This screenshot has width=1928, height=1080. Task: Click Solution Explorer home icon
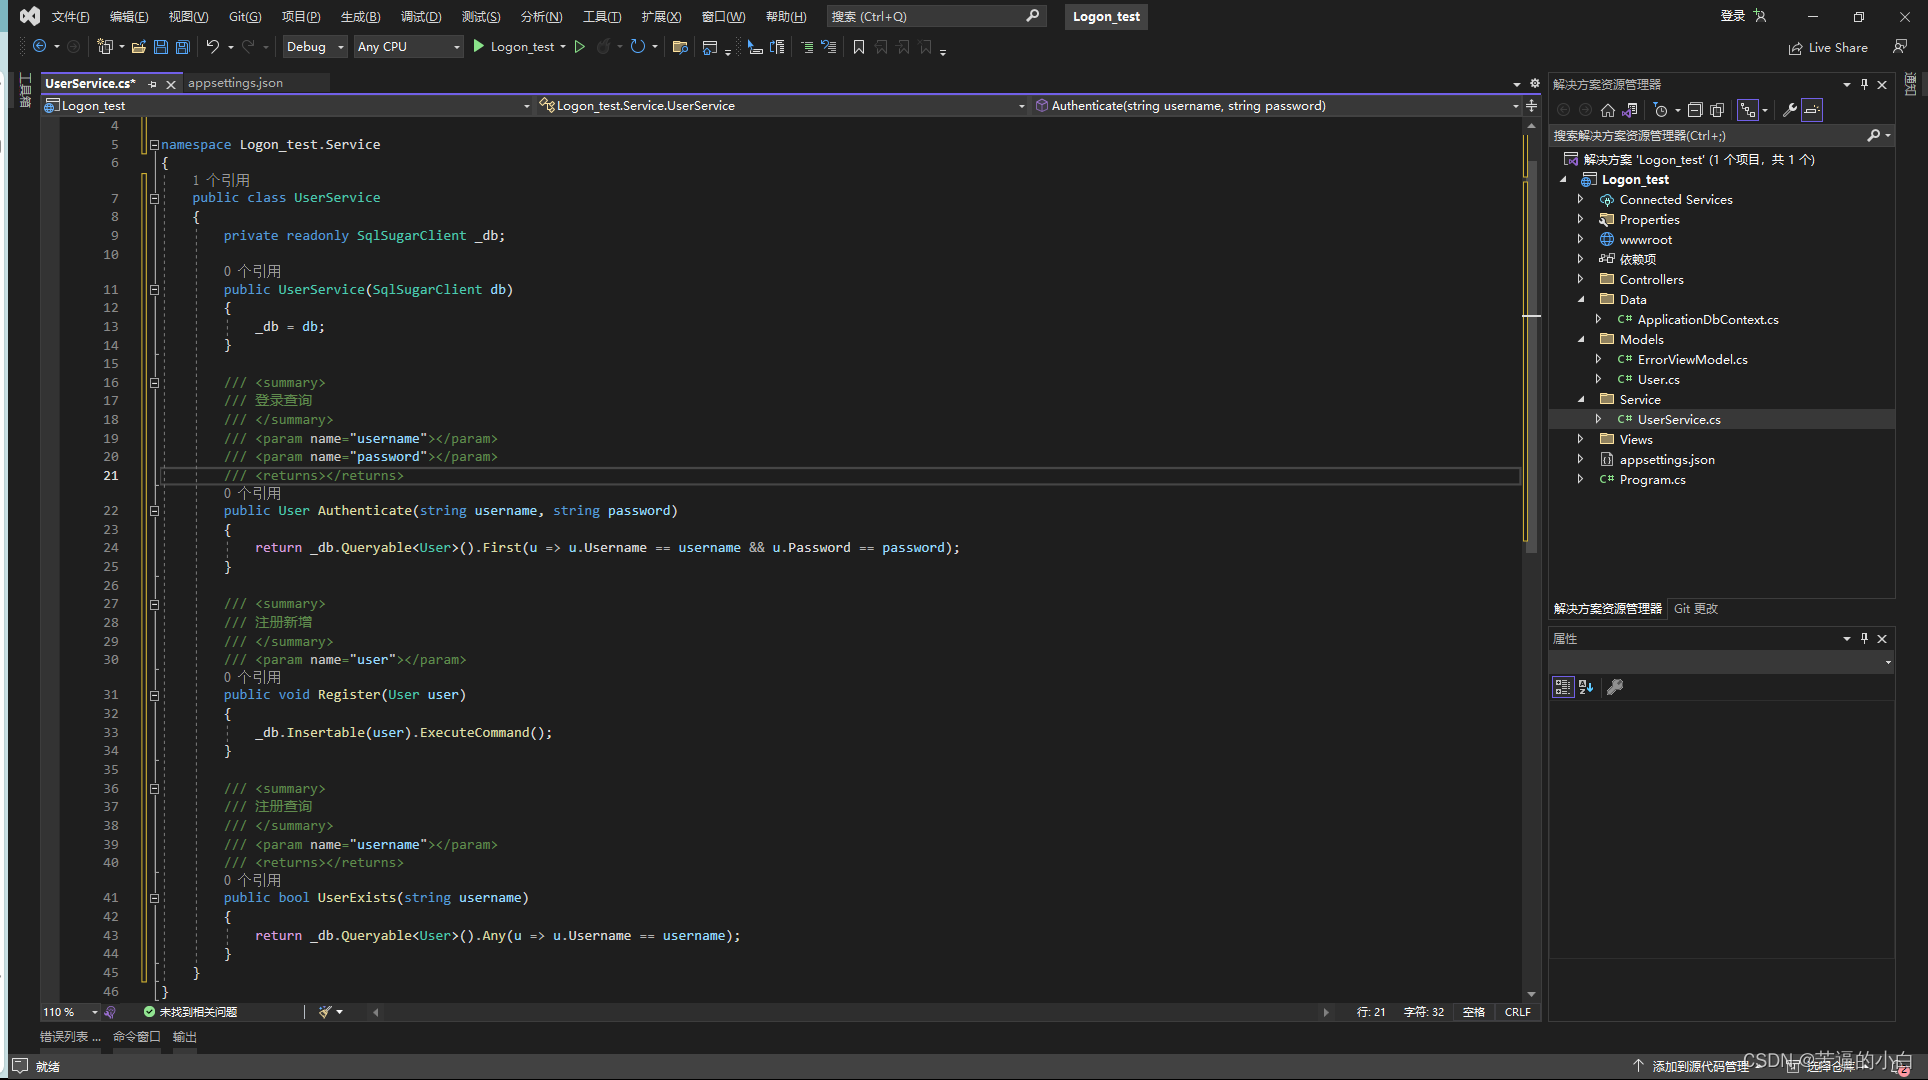point(1607,110)
